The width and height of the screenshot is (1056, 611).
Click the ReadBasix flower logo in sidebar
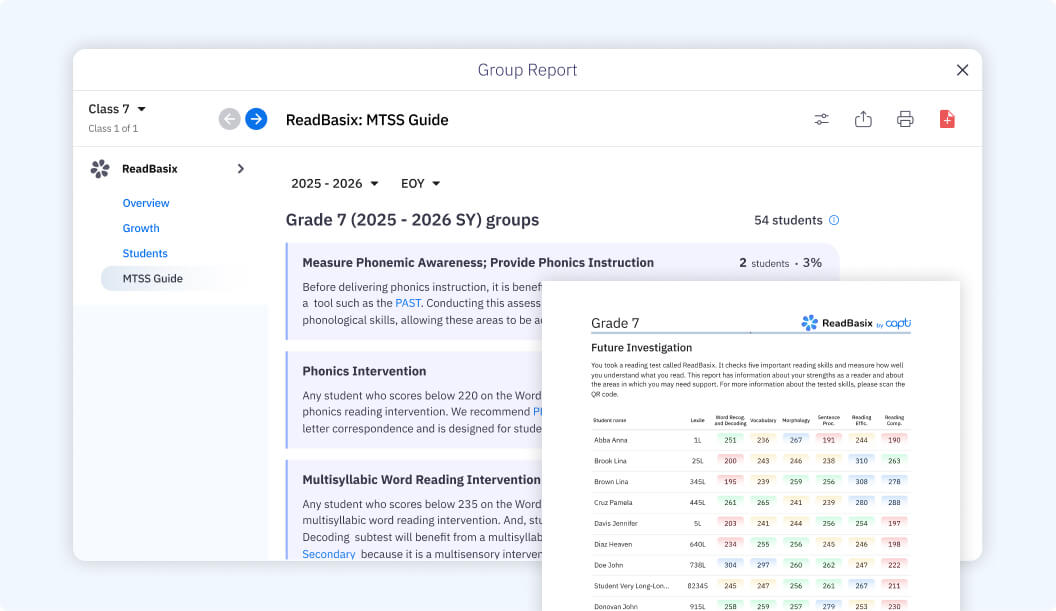tap(100, 169)
